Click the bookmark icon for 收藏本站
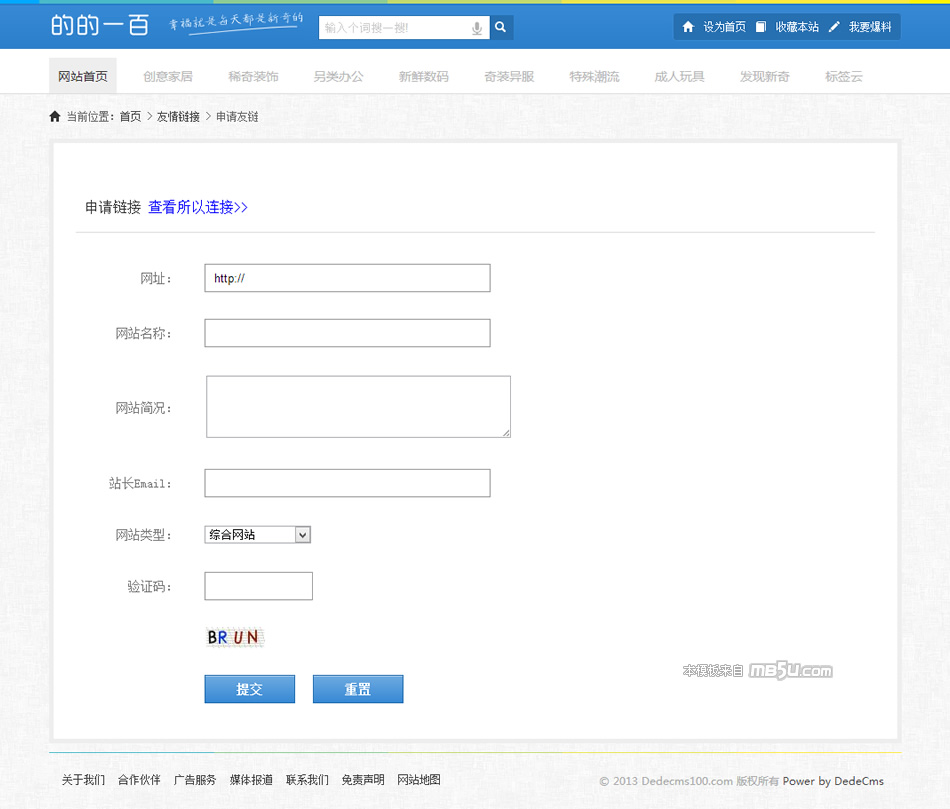Image resolution: width=950 pixels, height=809 pixels. tap(761, 27)
